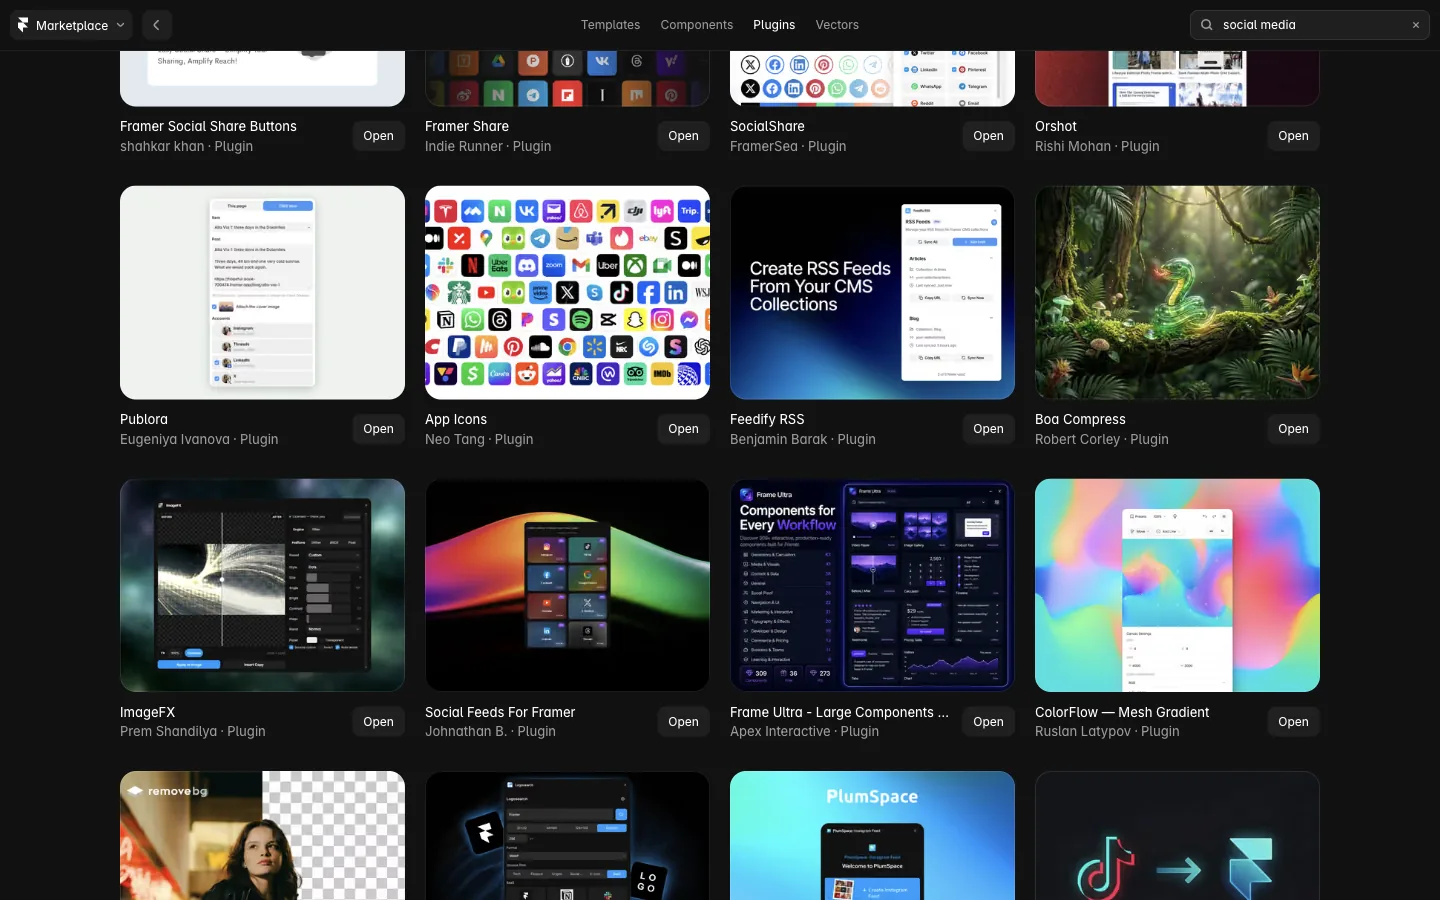Click the ImageFX preview thumbnail
1440x900 pixels.
click(262, 585)
